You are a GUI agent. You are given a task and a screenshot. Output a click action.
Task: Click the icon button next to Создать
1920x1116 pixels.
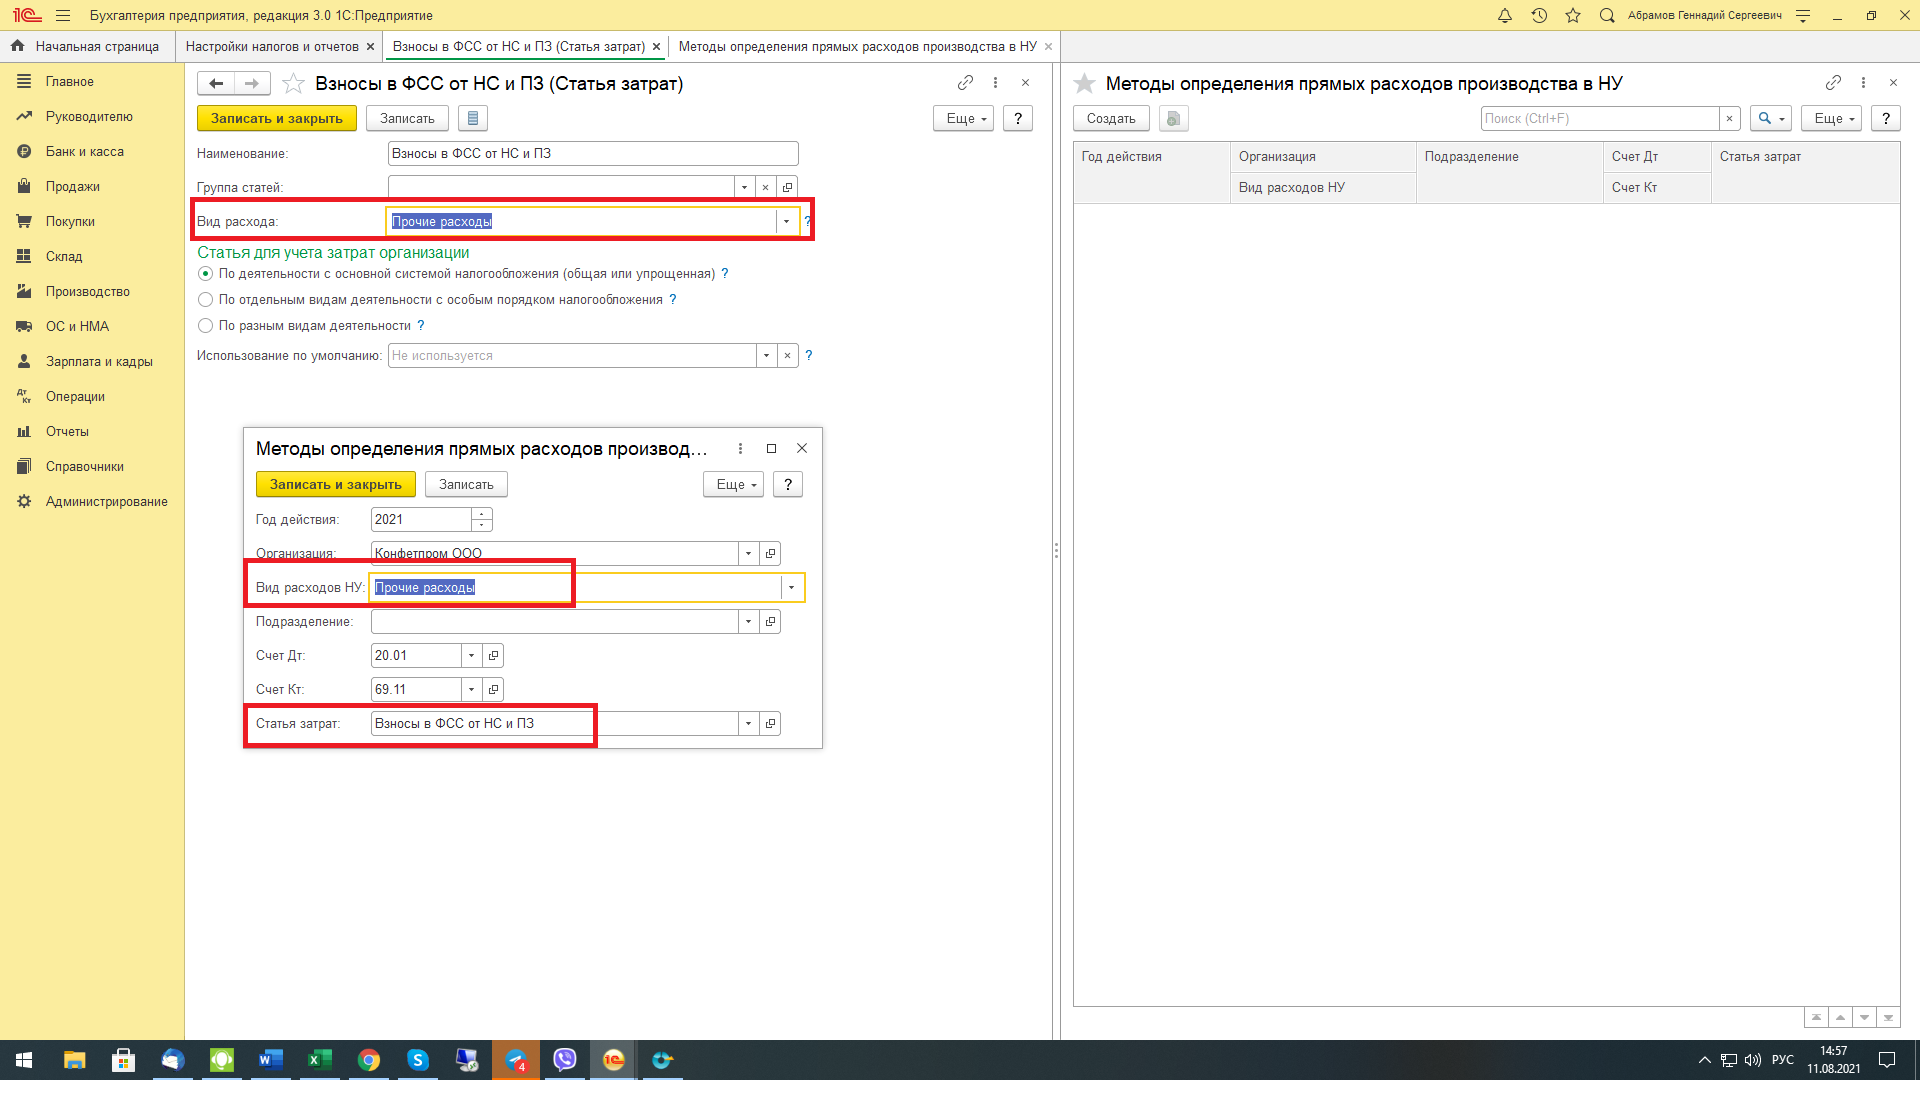(x=1173, y=118)
